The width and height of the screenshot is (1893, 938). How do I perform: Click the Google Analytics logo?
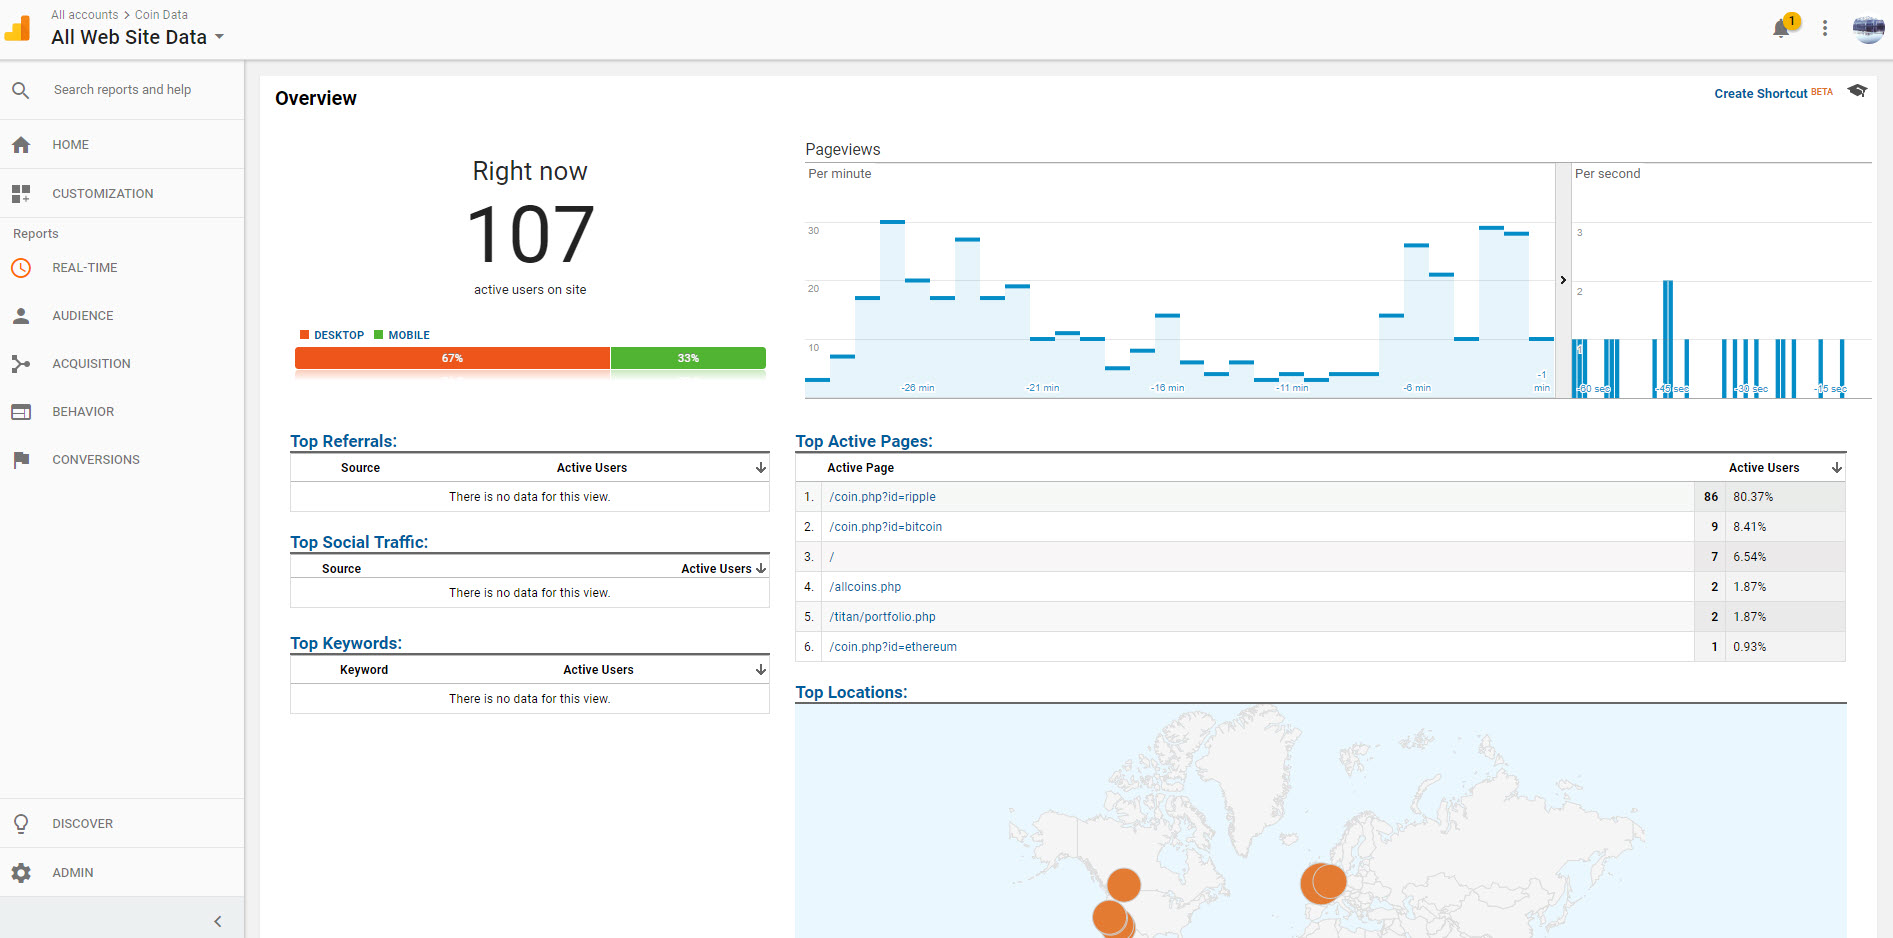[18, 28]
